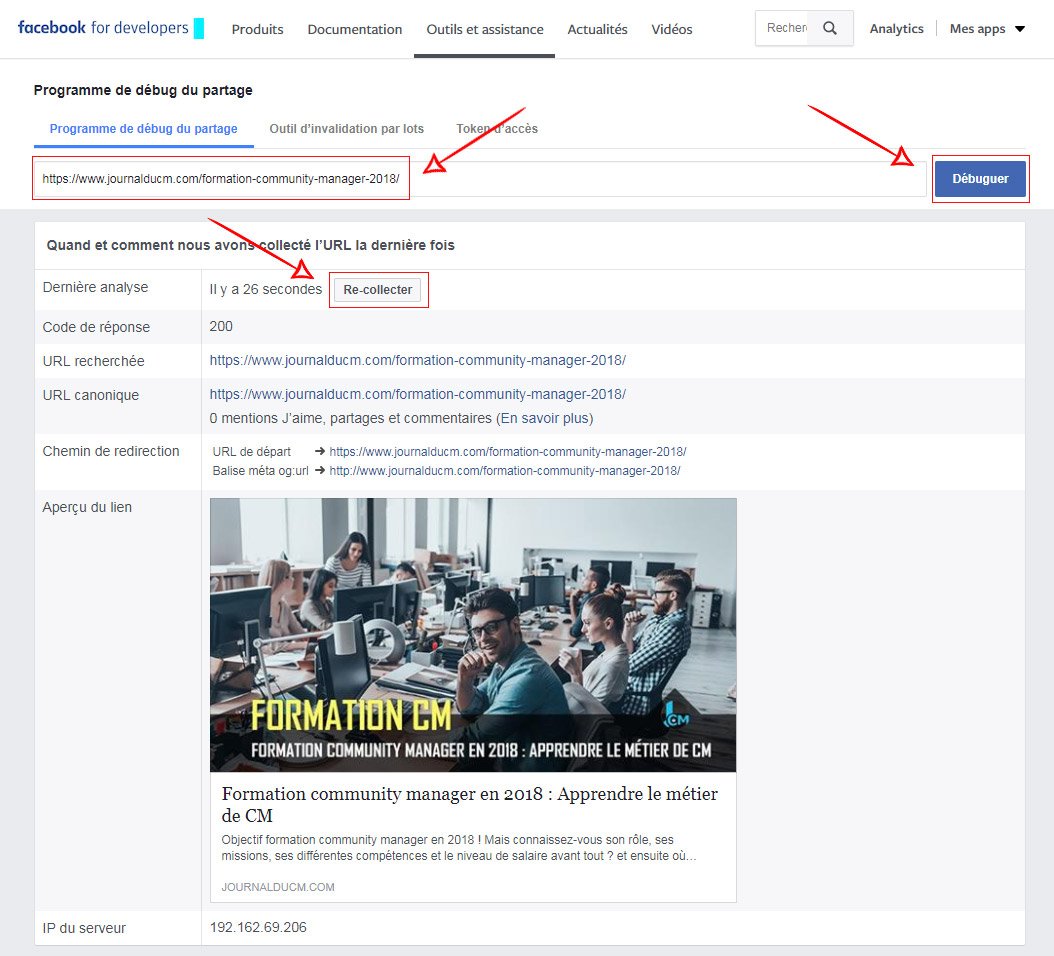Click the 'Aperçu du lien' row label

pyautogui.click(x=87, y=507)
